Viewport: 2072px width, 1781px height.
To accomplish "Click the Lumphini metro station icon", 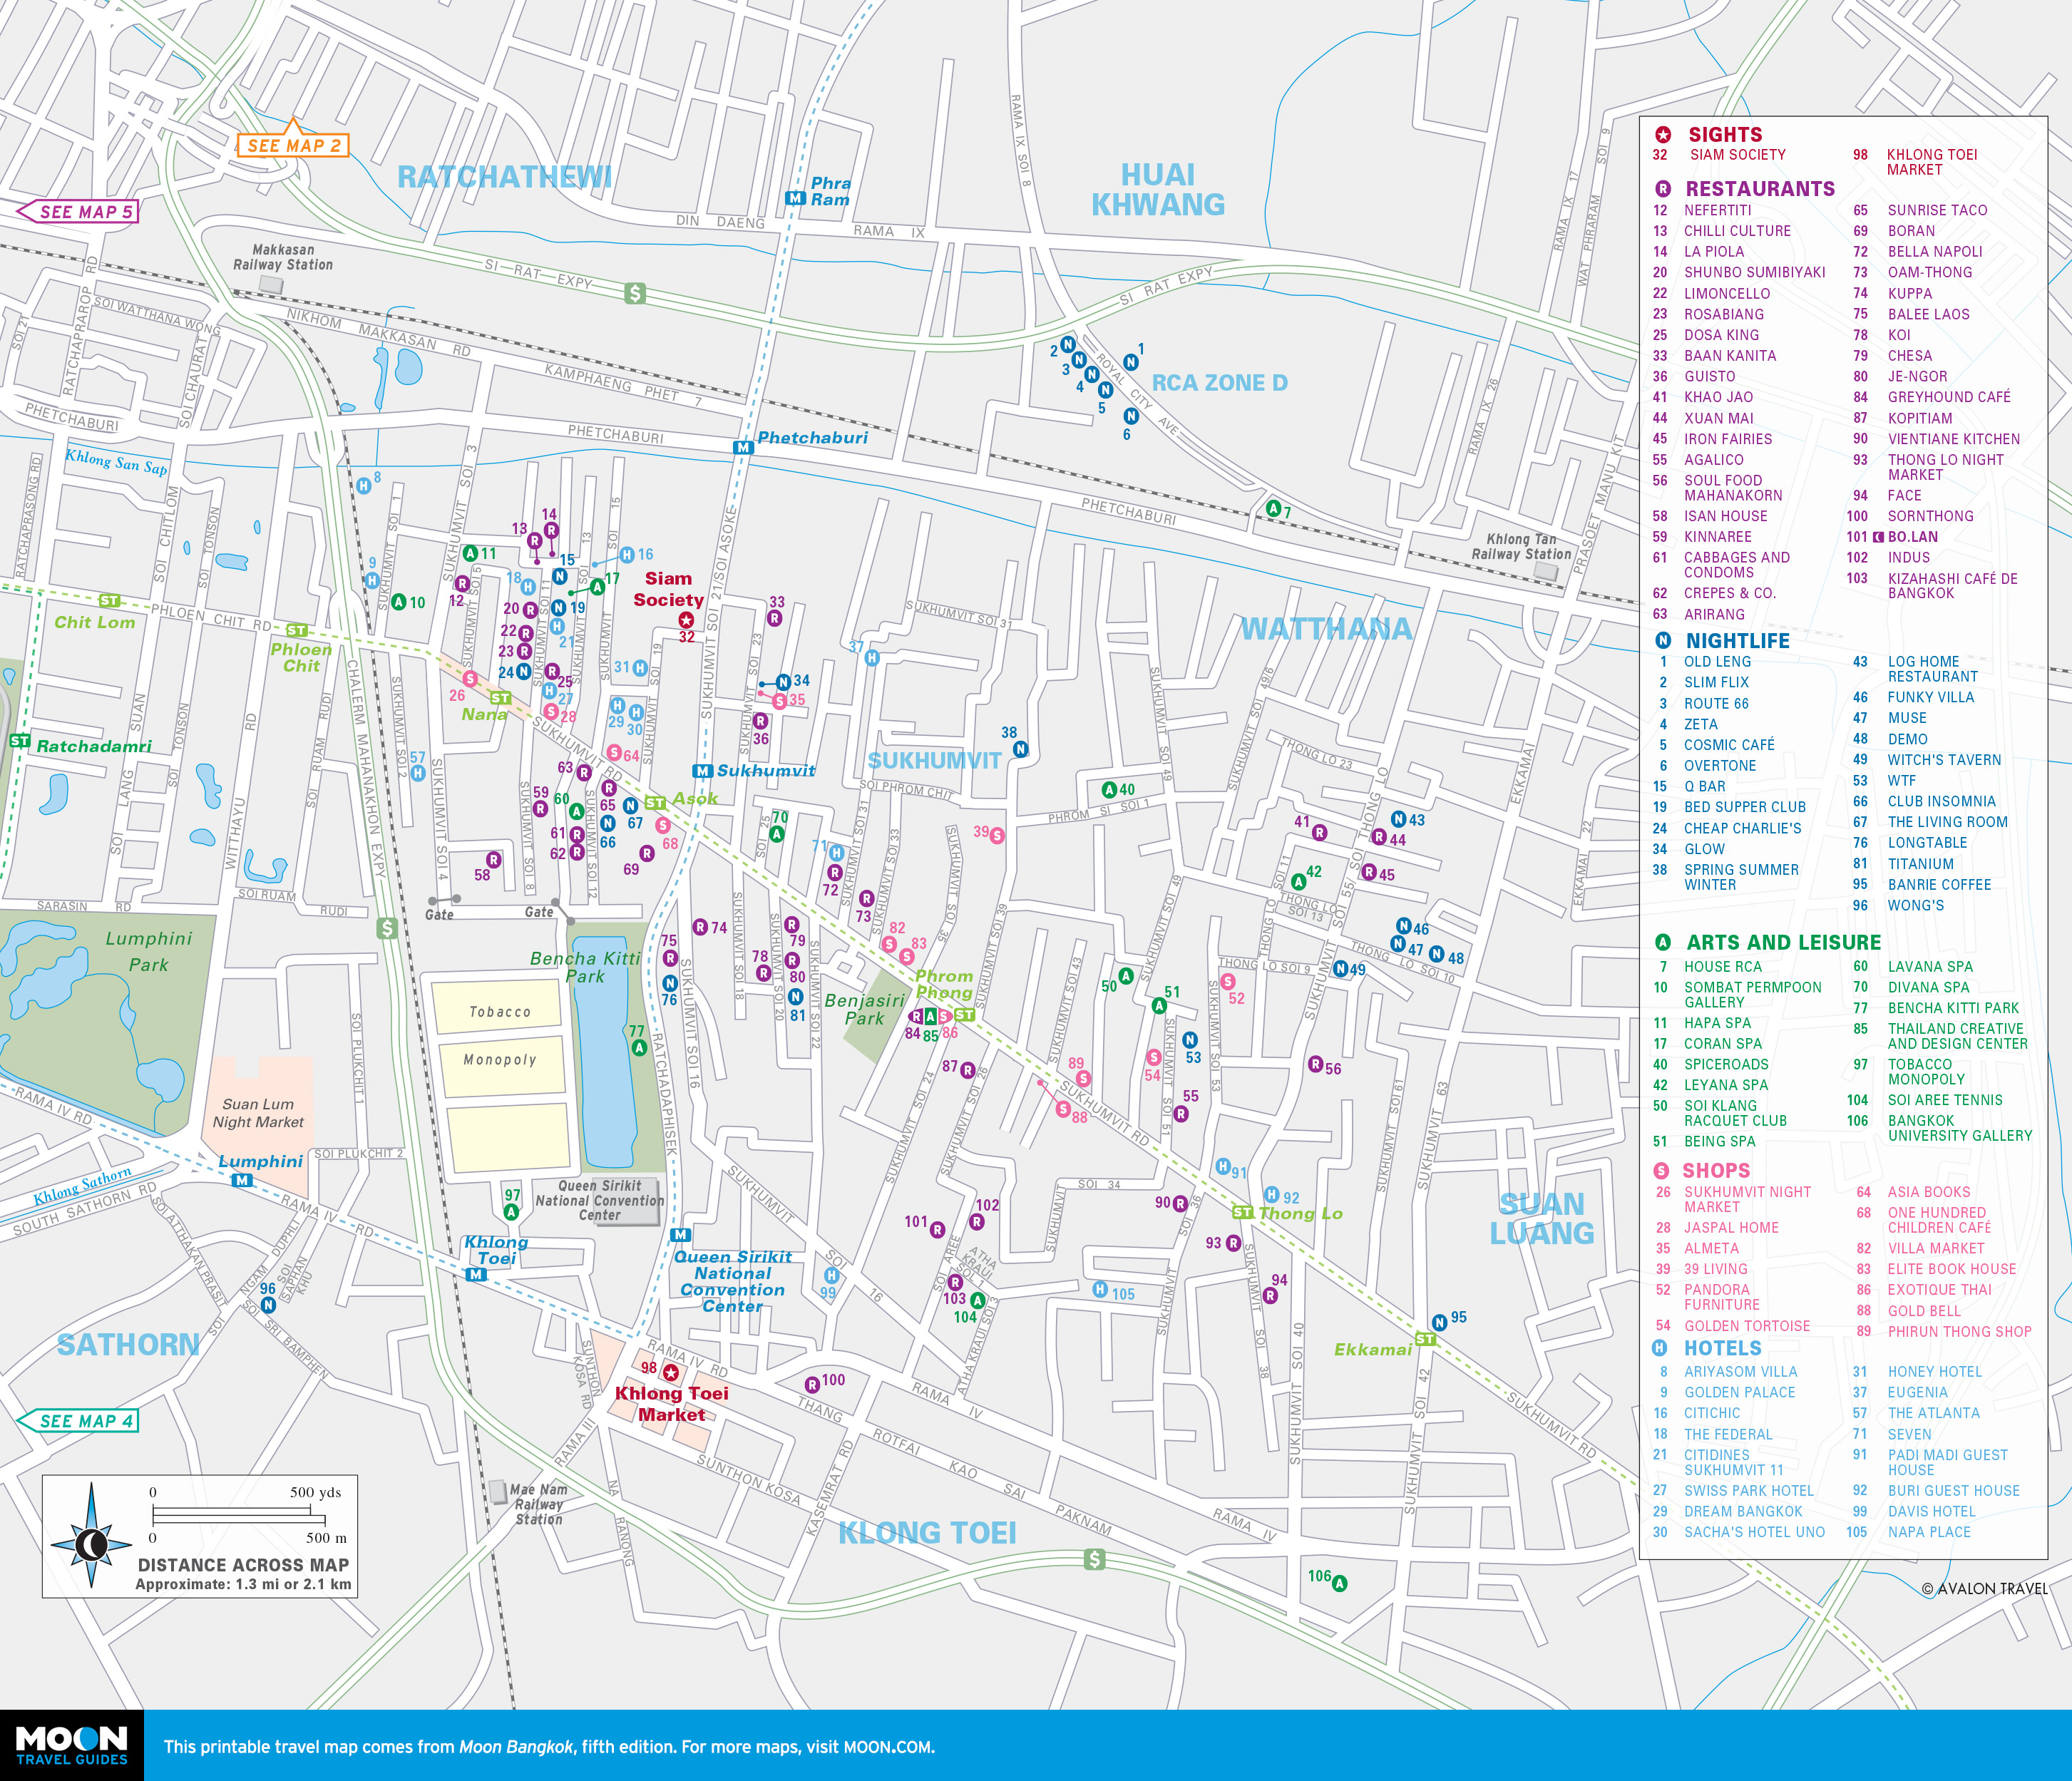I will [241, 1180].
